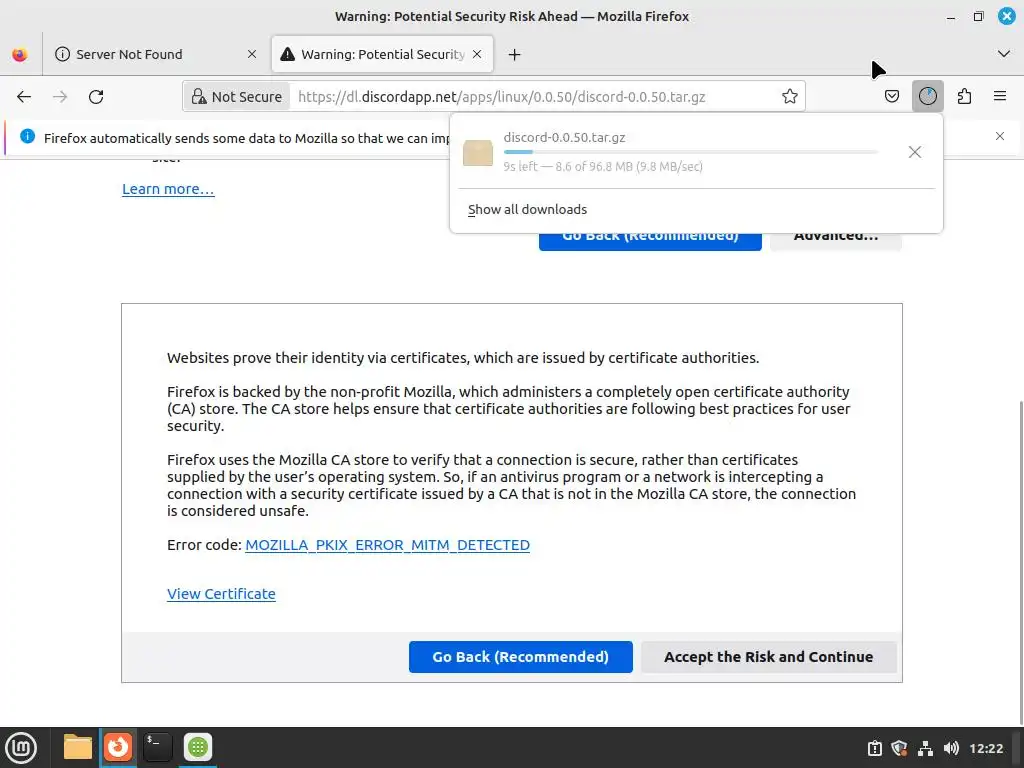This screenshot has width=1024, height=768.
Task: Click the forward navigation arrow
Action: pyautogui.click(x=60, y=97)
